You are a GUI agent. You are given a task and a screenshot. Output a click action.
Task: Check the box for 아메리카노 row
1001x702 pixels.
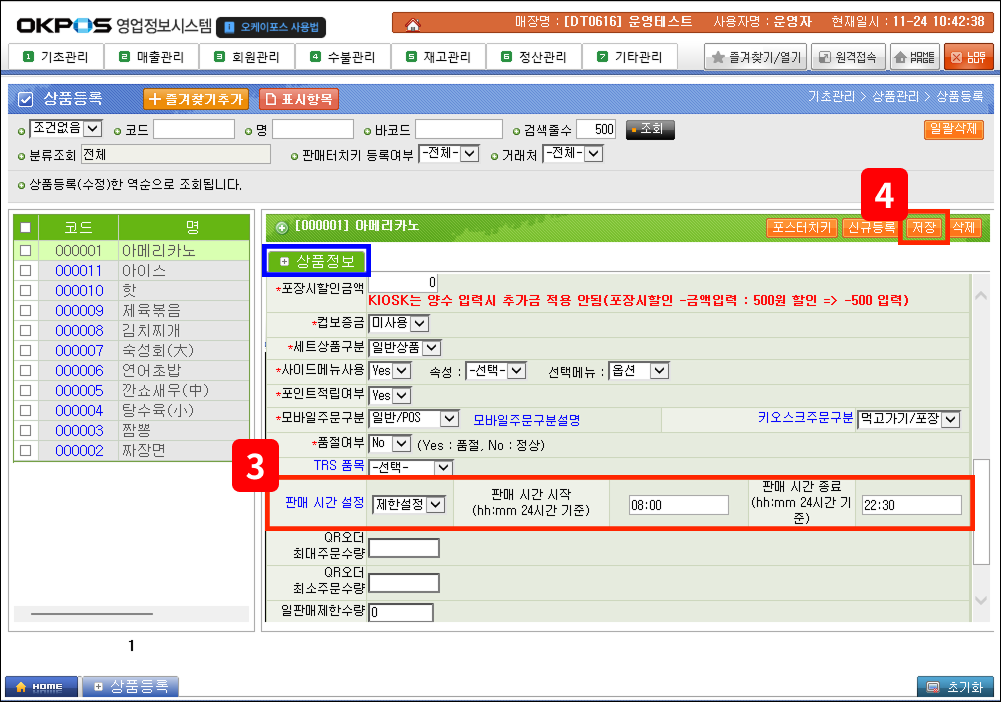pos(25,251)
